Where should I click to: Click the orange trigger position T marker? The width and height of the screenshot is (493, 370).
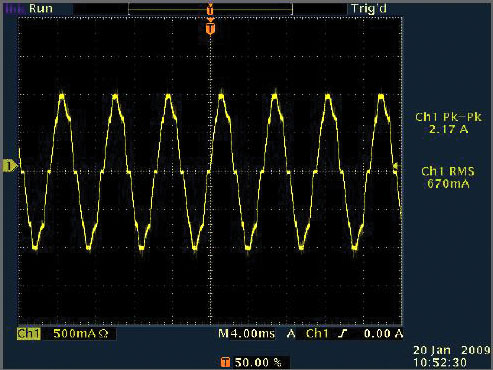pos(210,29)
